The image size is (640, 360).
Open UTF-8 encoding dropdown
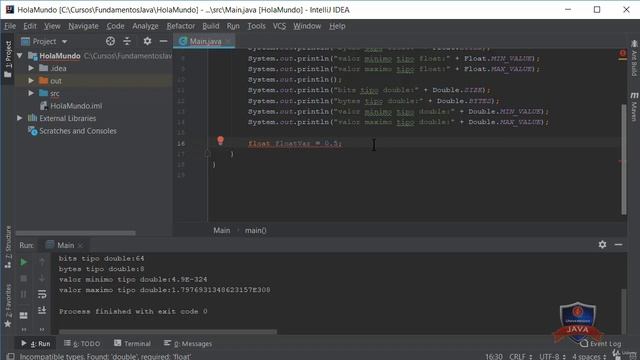coord(552,356)
